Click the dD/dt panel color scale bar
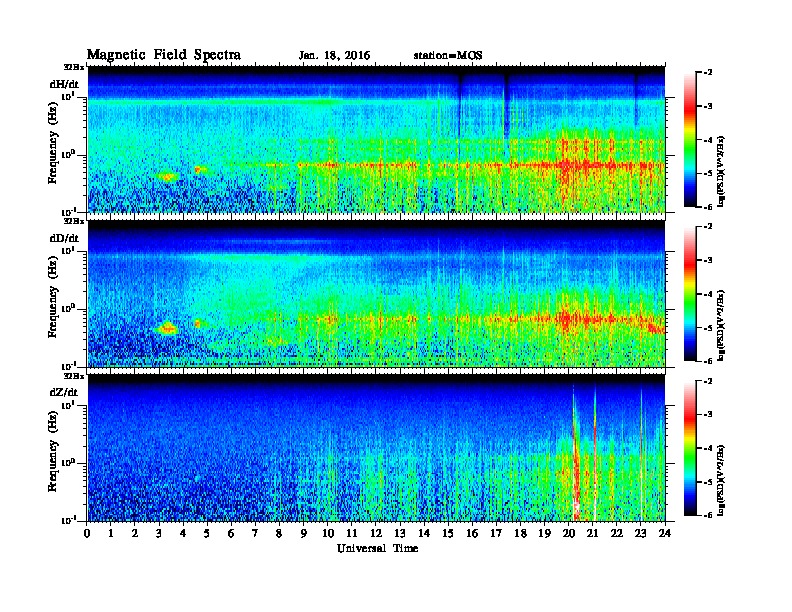Viewport: 792px width, 612px height. pyautogui.click(x=690, y=293)
